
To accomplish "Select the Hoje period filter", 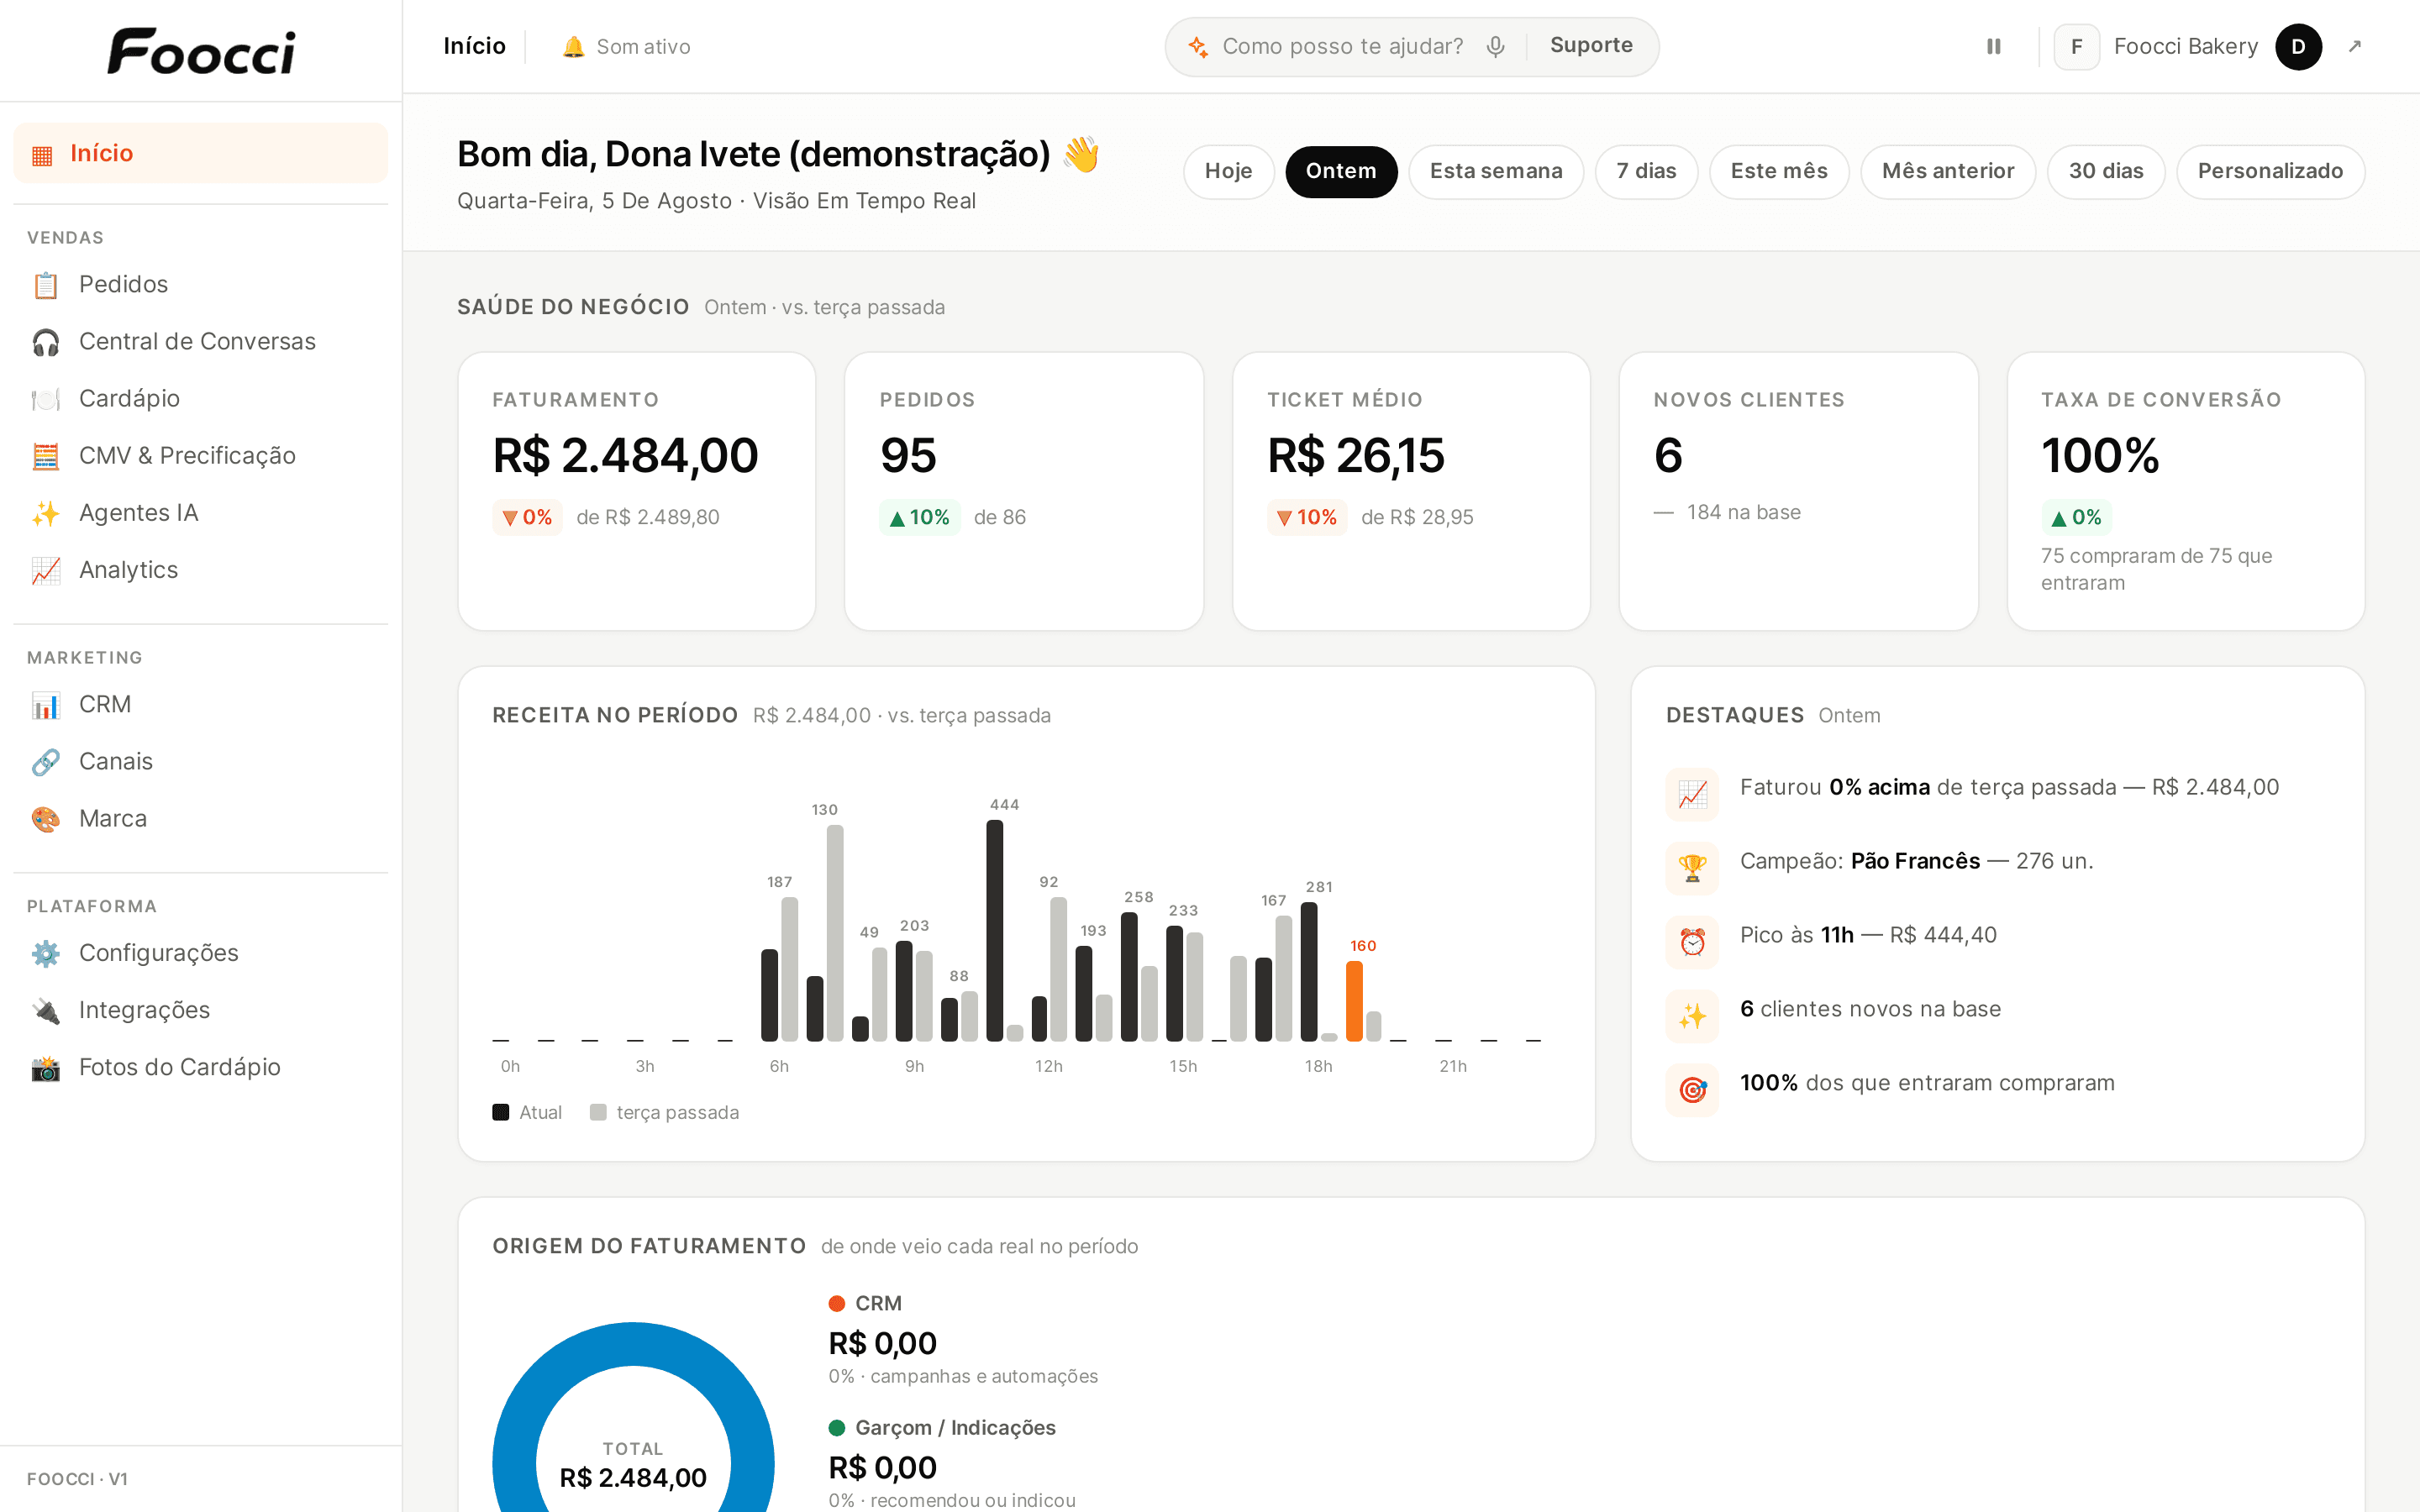I will [x=1228, y=171].
